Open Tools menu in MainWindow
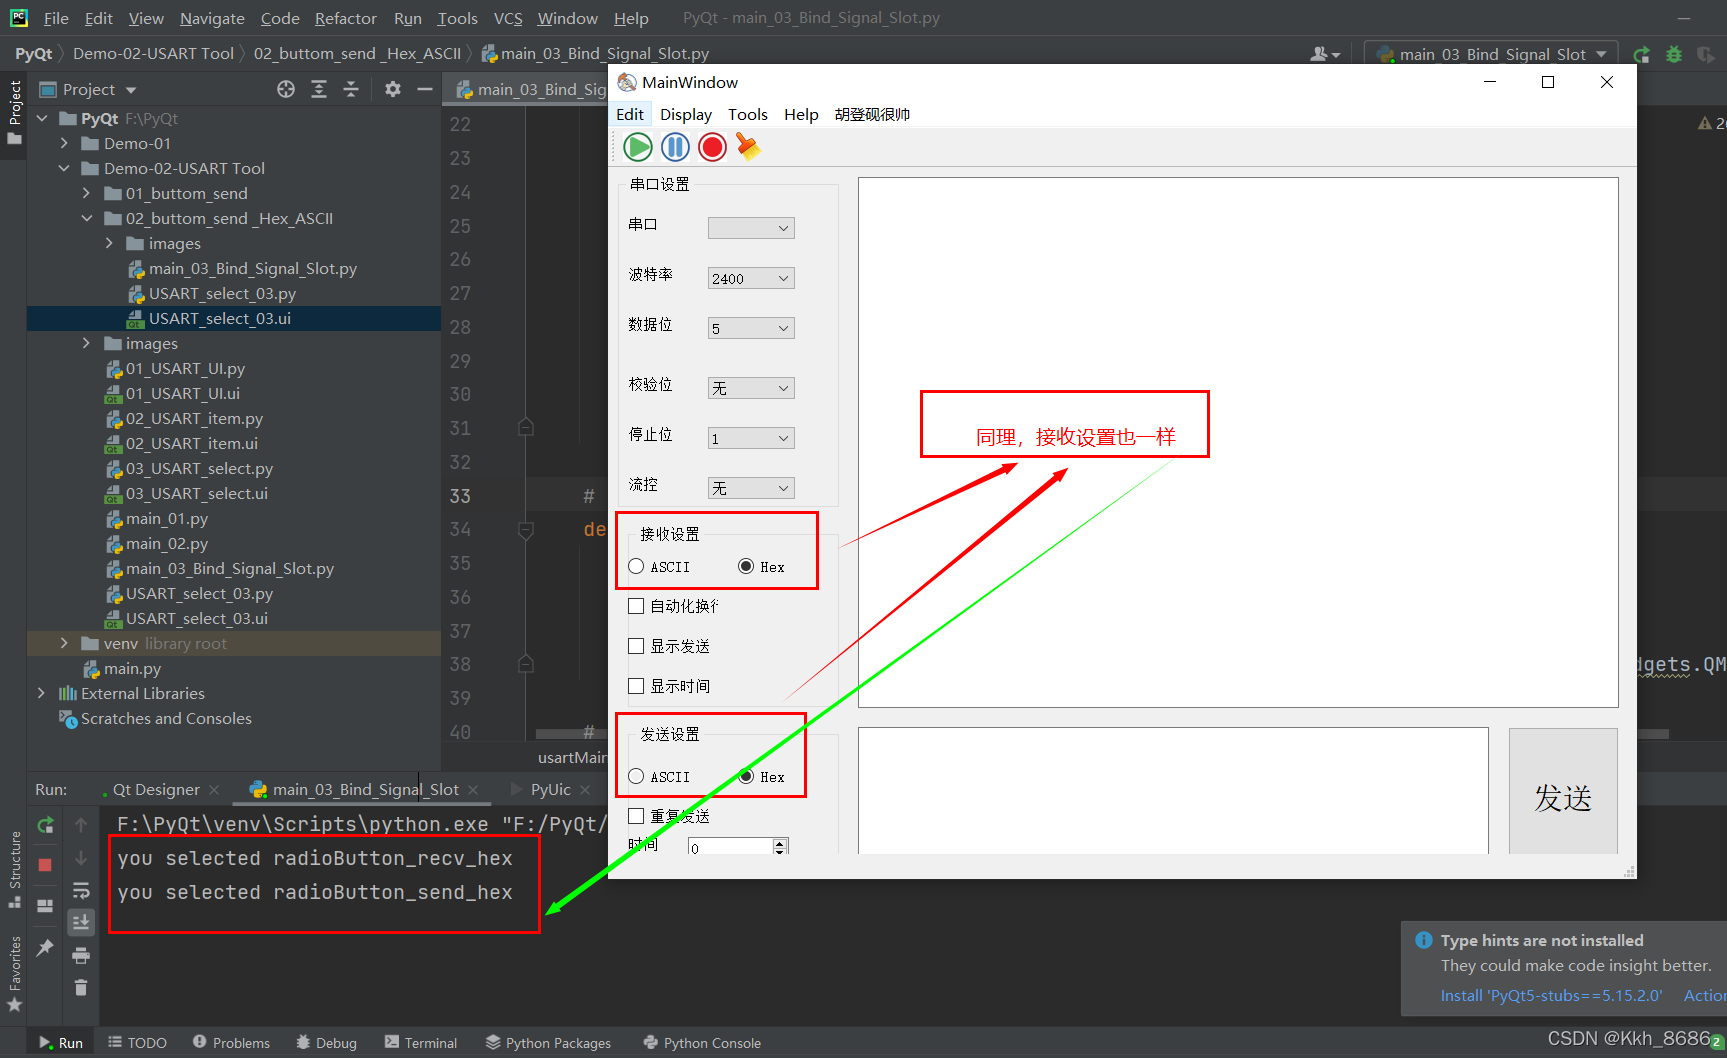This screenshot has width=1727, height=1058. pos(748,114)
